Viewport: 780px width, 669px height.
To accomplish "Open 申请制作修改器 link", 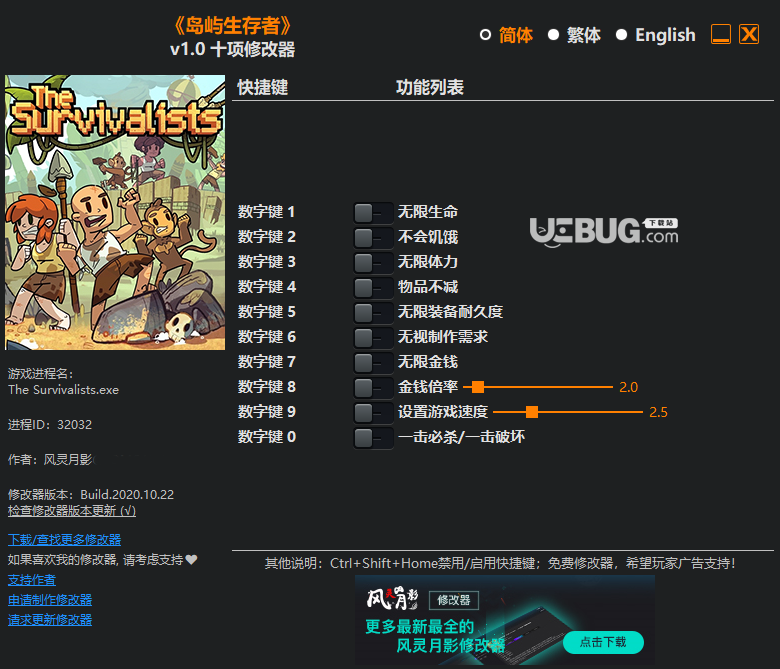I will (50, 600).
